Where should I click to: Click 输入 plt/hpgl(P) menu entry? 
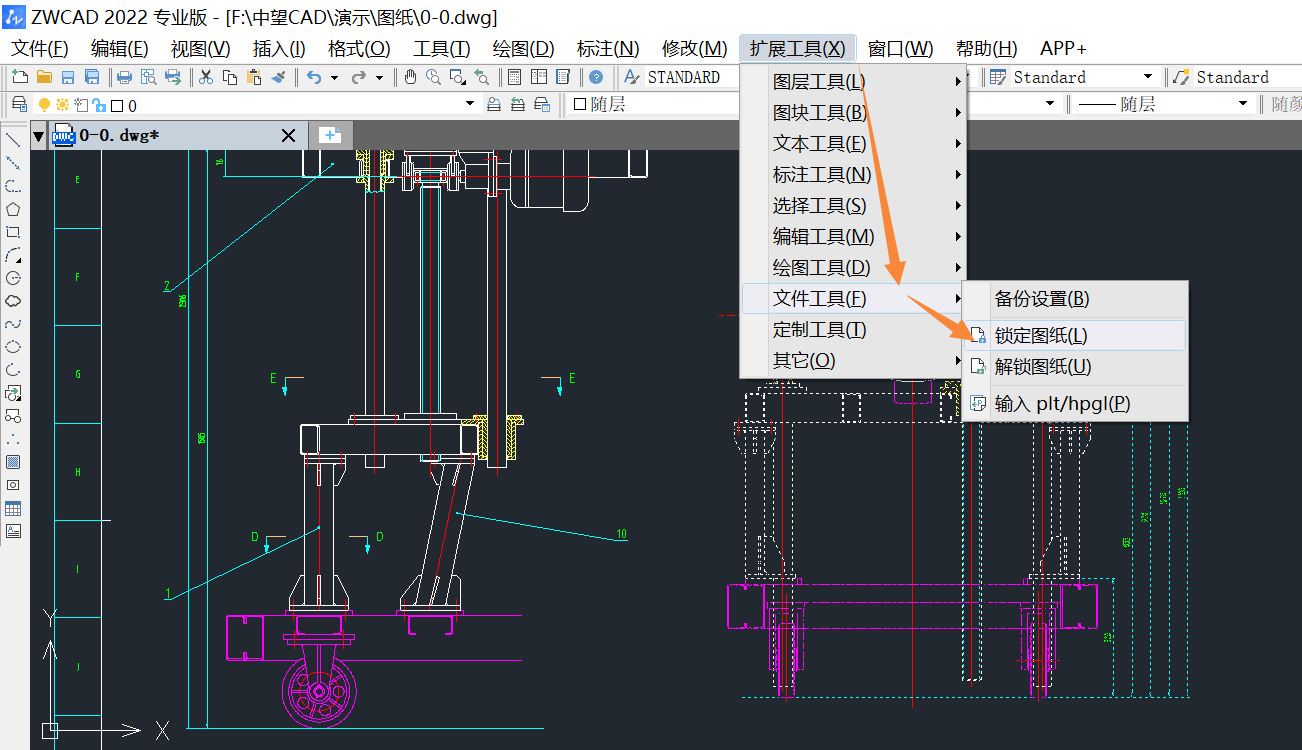point(1075,404)
